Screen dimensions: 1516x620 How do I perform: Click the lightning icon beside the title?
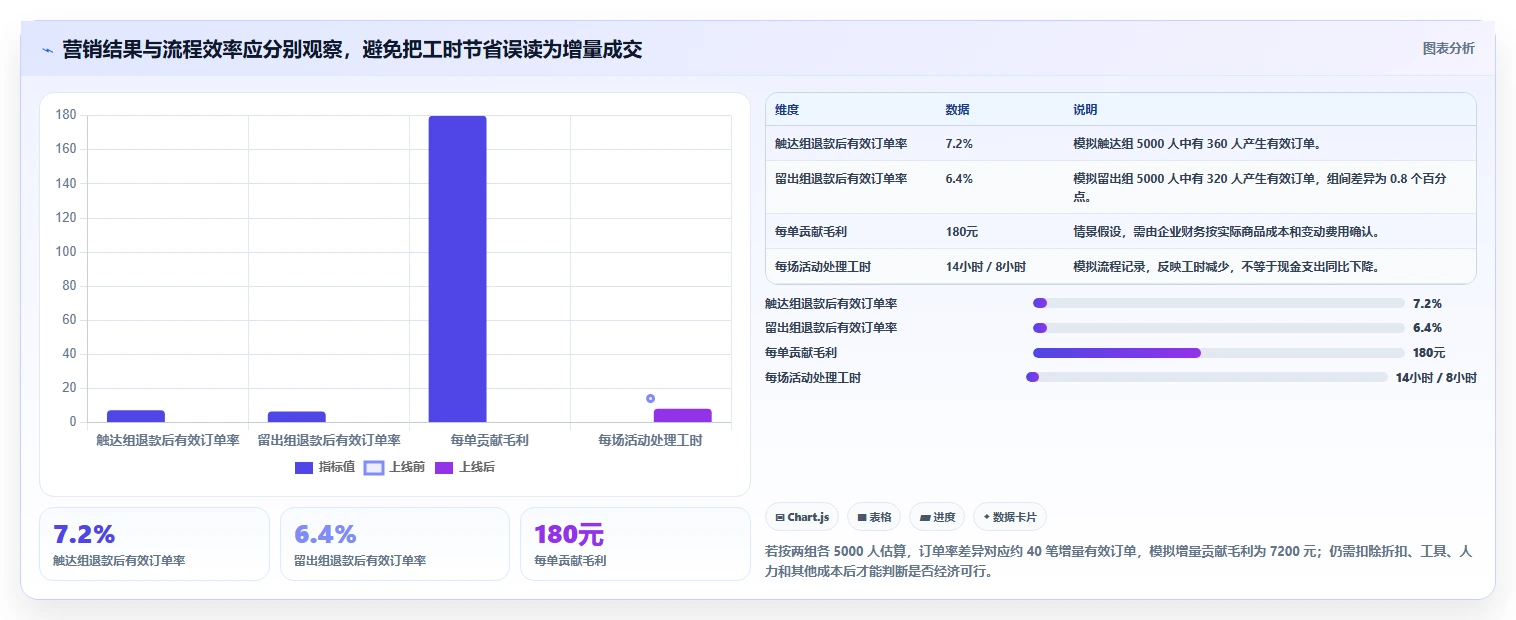47,49
